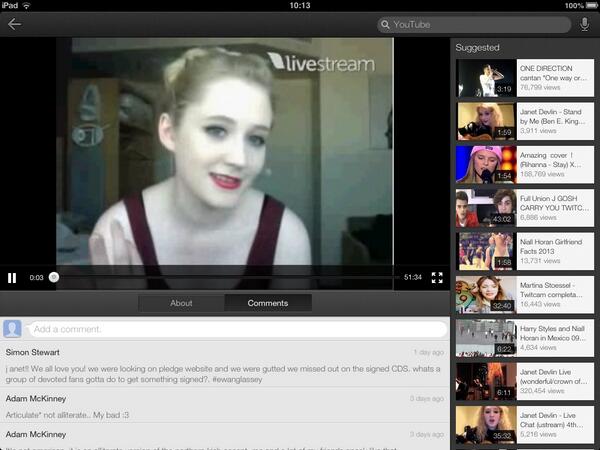Open Janet Devlin Live wonderful/crown thumbnail
The height and width of the screenshot is (450, 600).
pos(486,382)
